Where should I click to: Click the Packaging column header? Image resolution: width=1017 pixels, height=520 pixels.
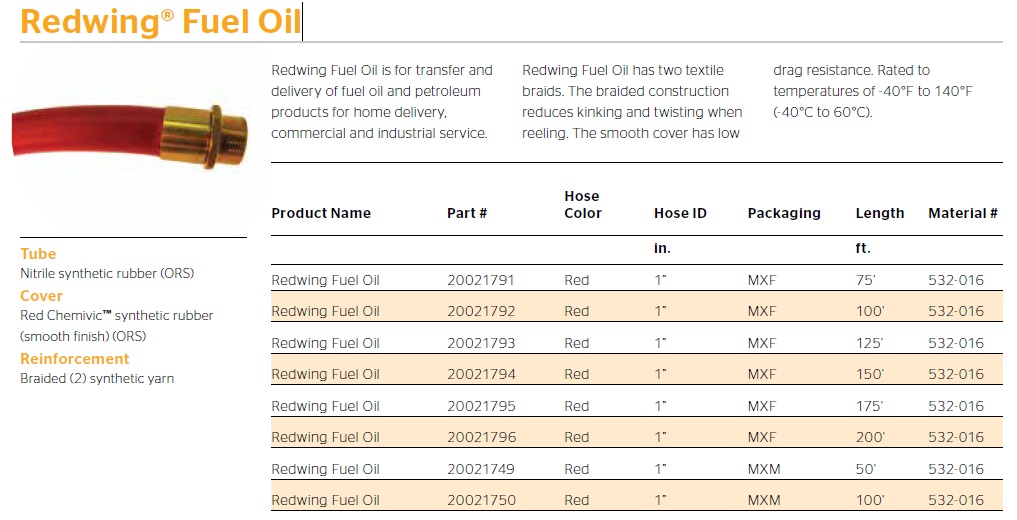784,213
